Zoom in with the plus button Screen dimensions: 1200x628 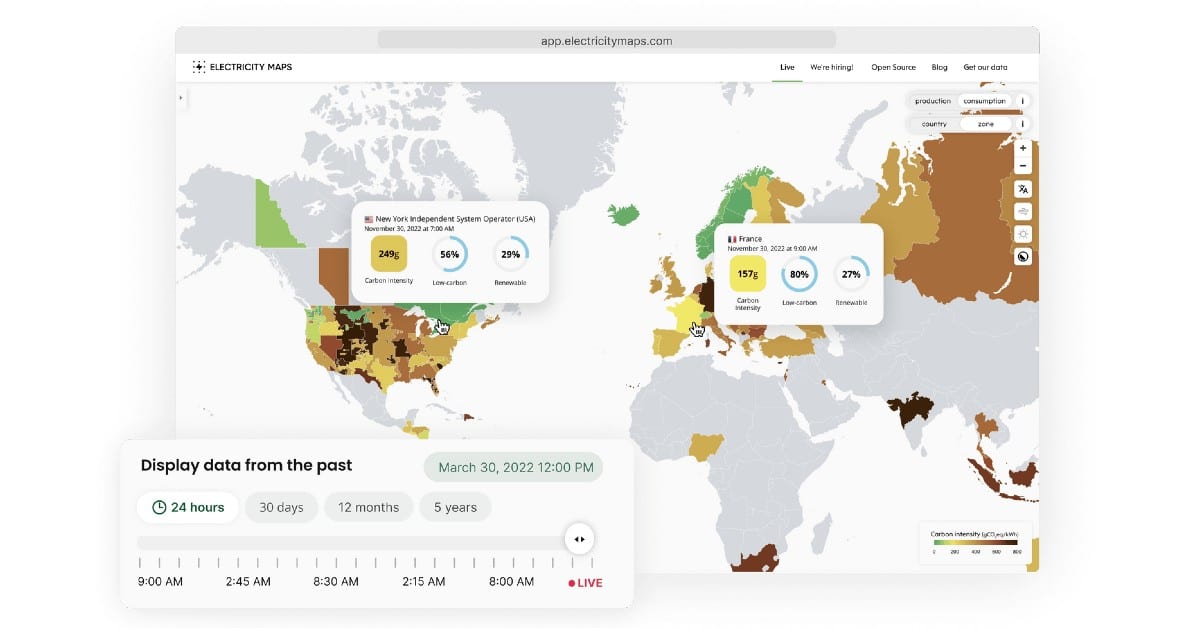point(1022,147)
